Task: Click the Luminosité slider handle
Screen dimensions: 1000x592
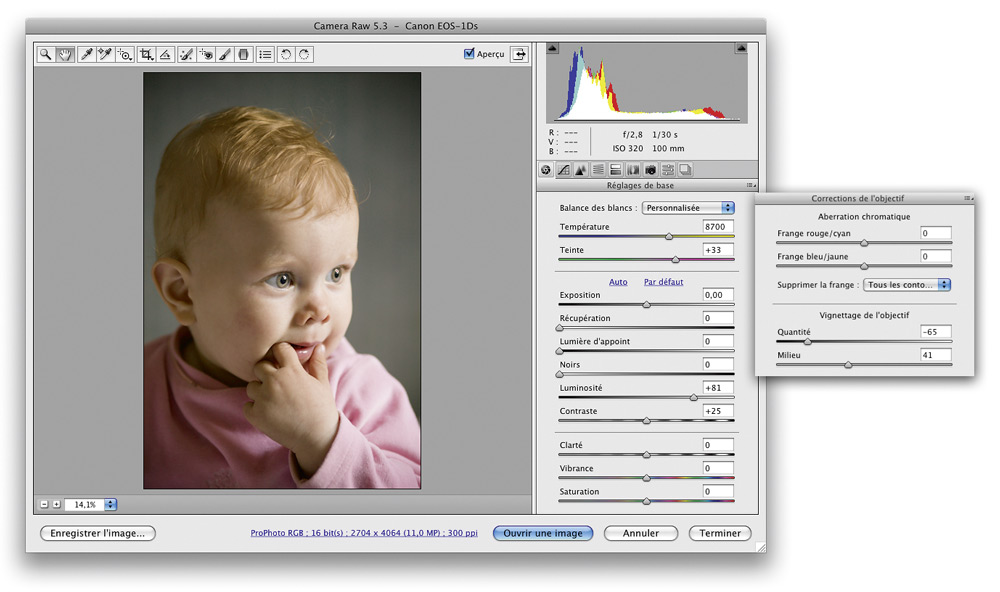Action: point(694,397)
